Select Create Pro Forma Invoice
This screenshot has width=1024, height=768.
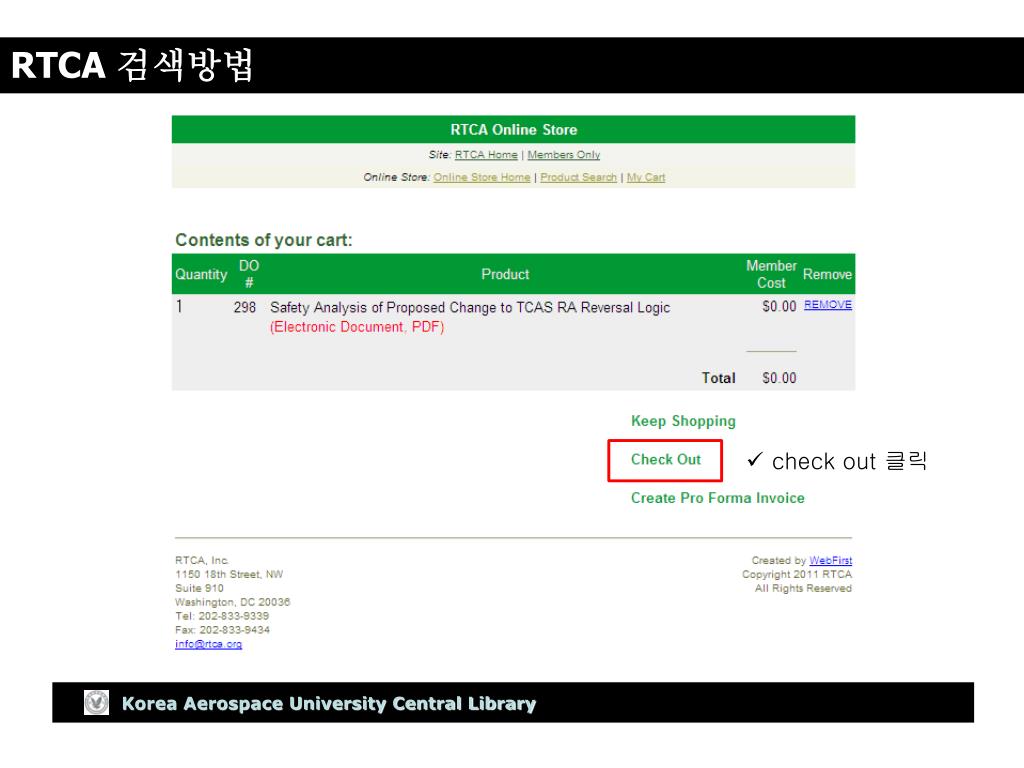pos(718,498)
